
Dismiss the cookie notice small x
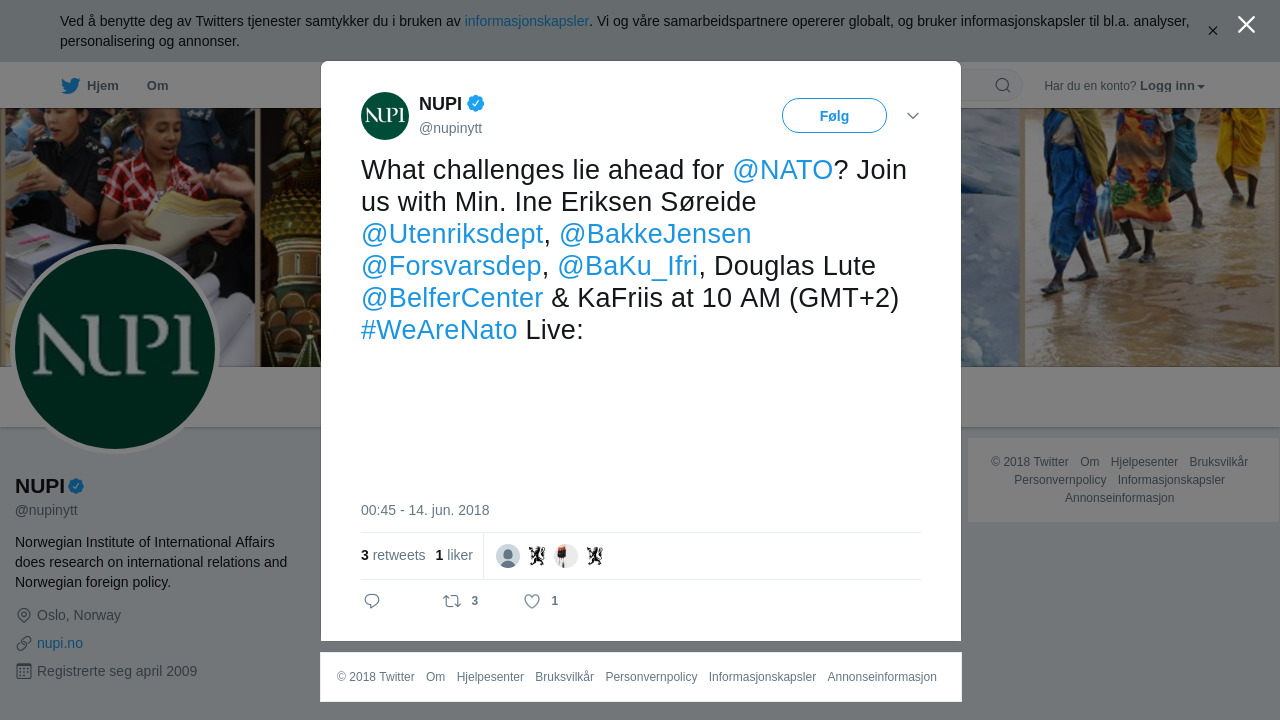[1213, 31]
